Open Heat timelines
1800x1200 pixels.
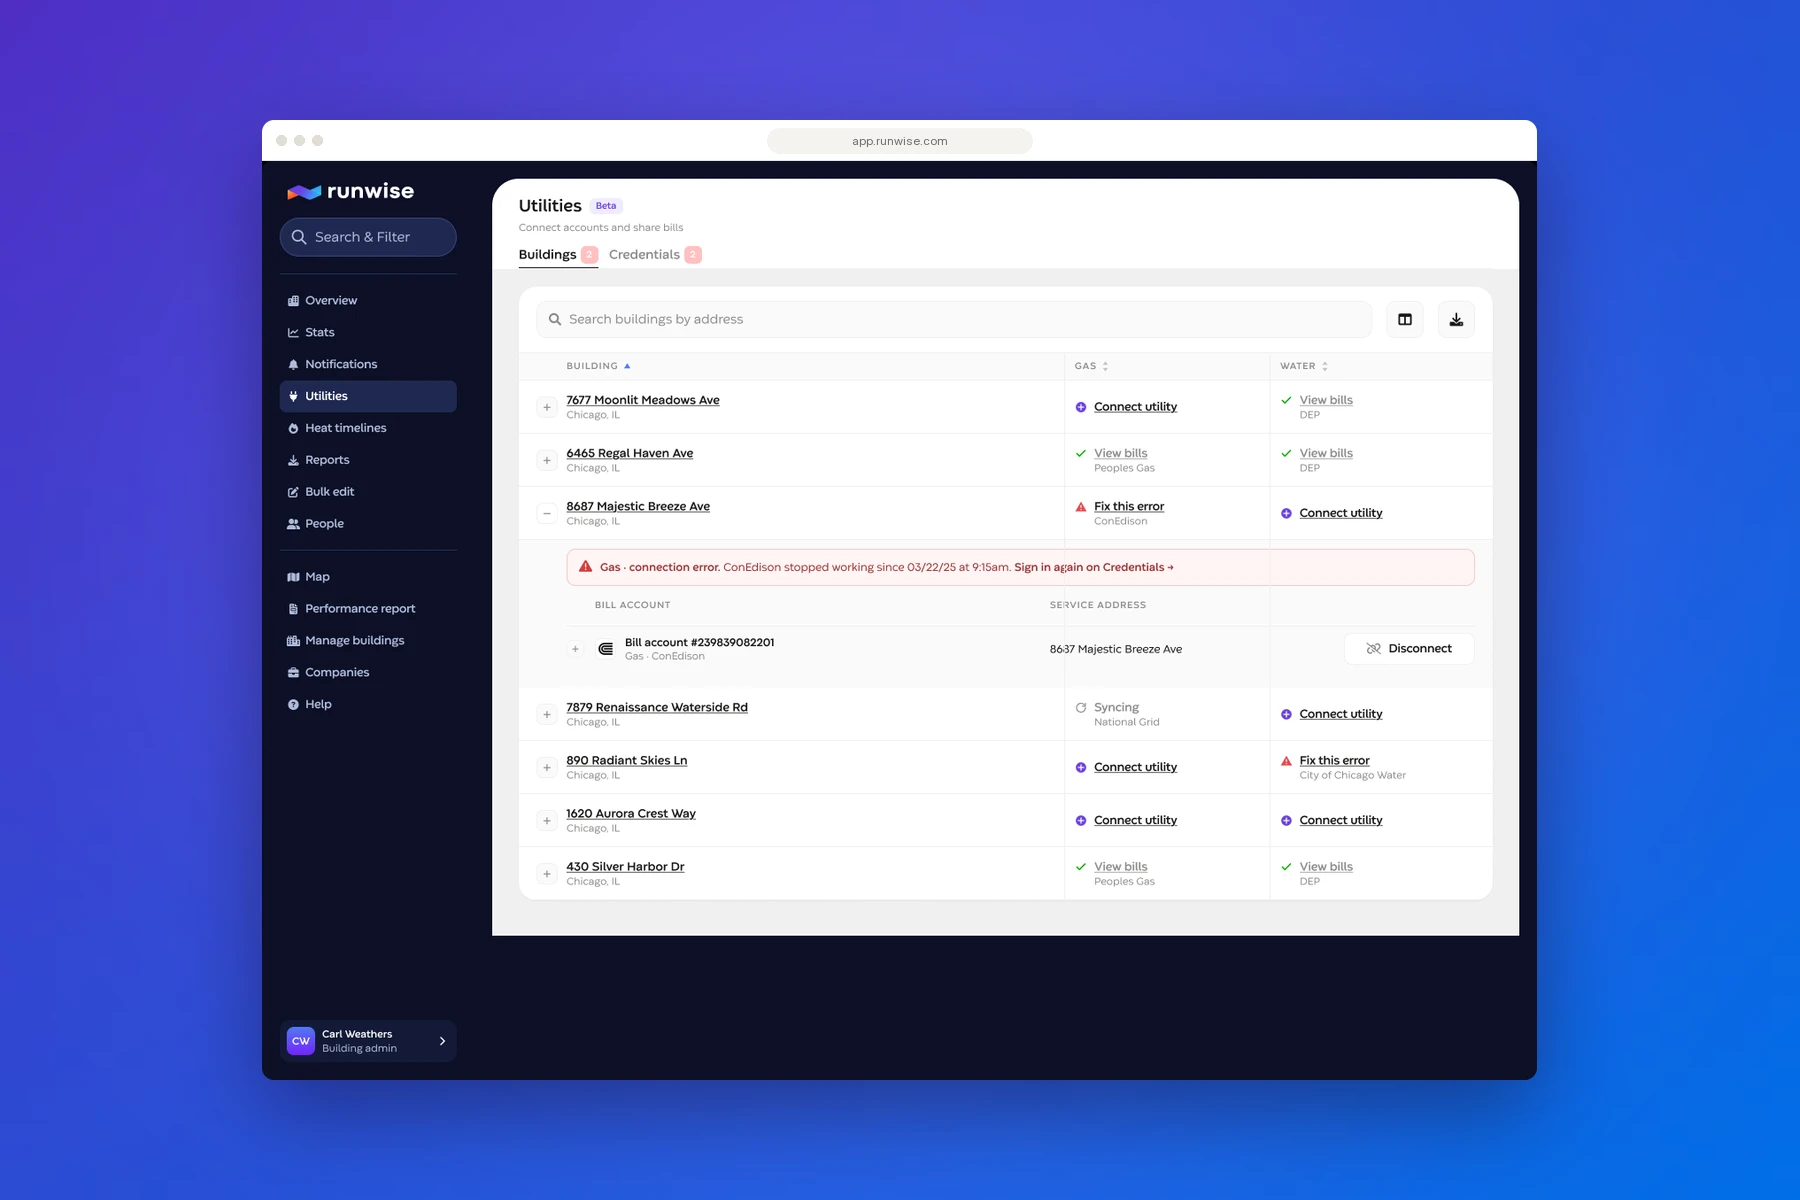pyautogui.click(x=368, y=428)
